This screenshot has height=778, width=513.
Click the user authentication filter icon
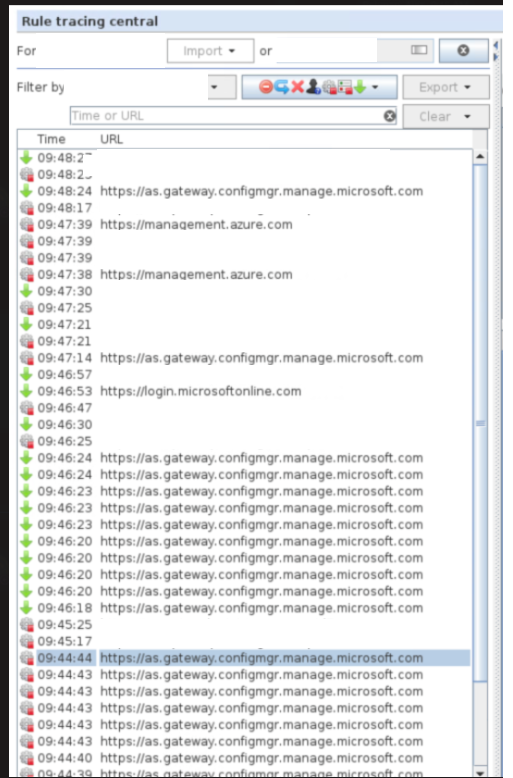coord(313,87)
